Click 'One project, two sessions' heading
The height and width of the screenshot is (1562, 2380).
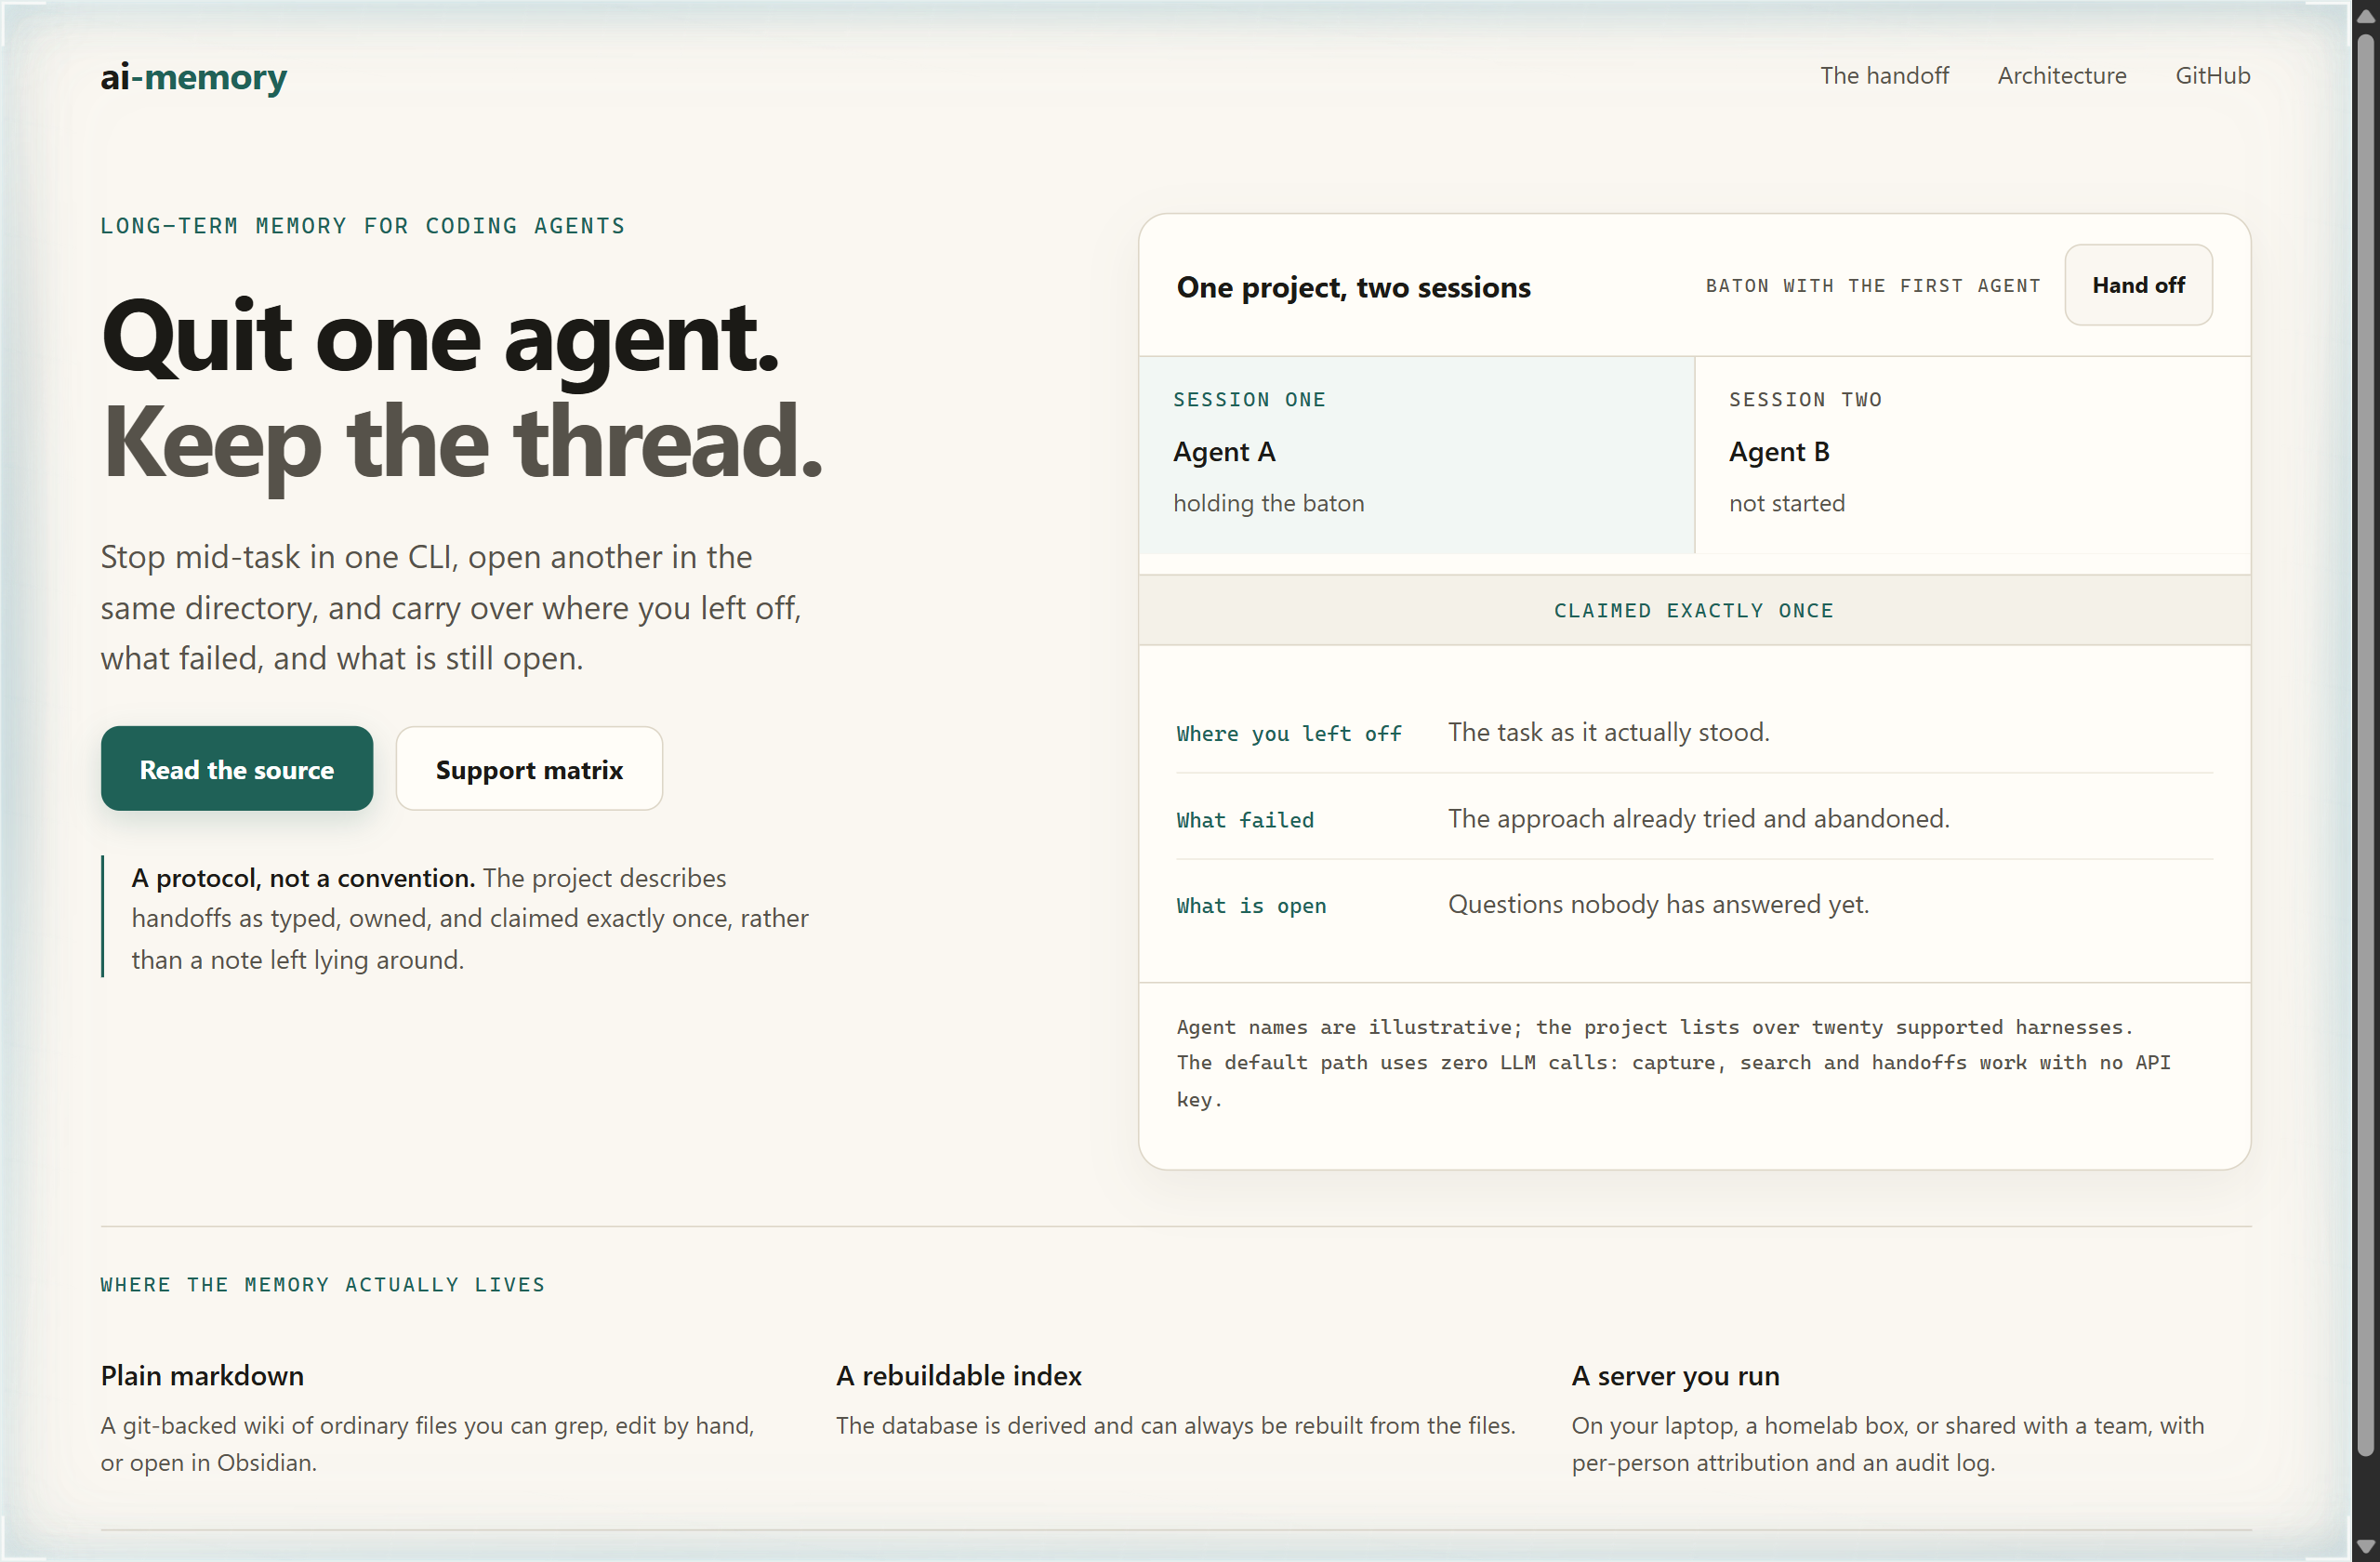click(x=1353, y=287)
